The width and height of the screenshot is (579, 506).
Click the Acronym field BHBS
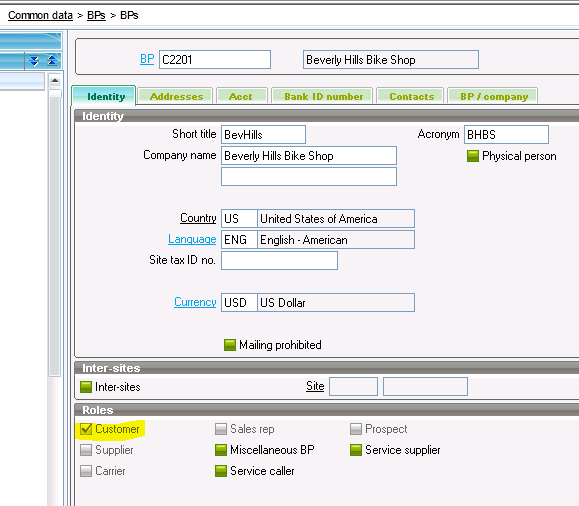(506, 134)
